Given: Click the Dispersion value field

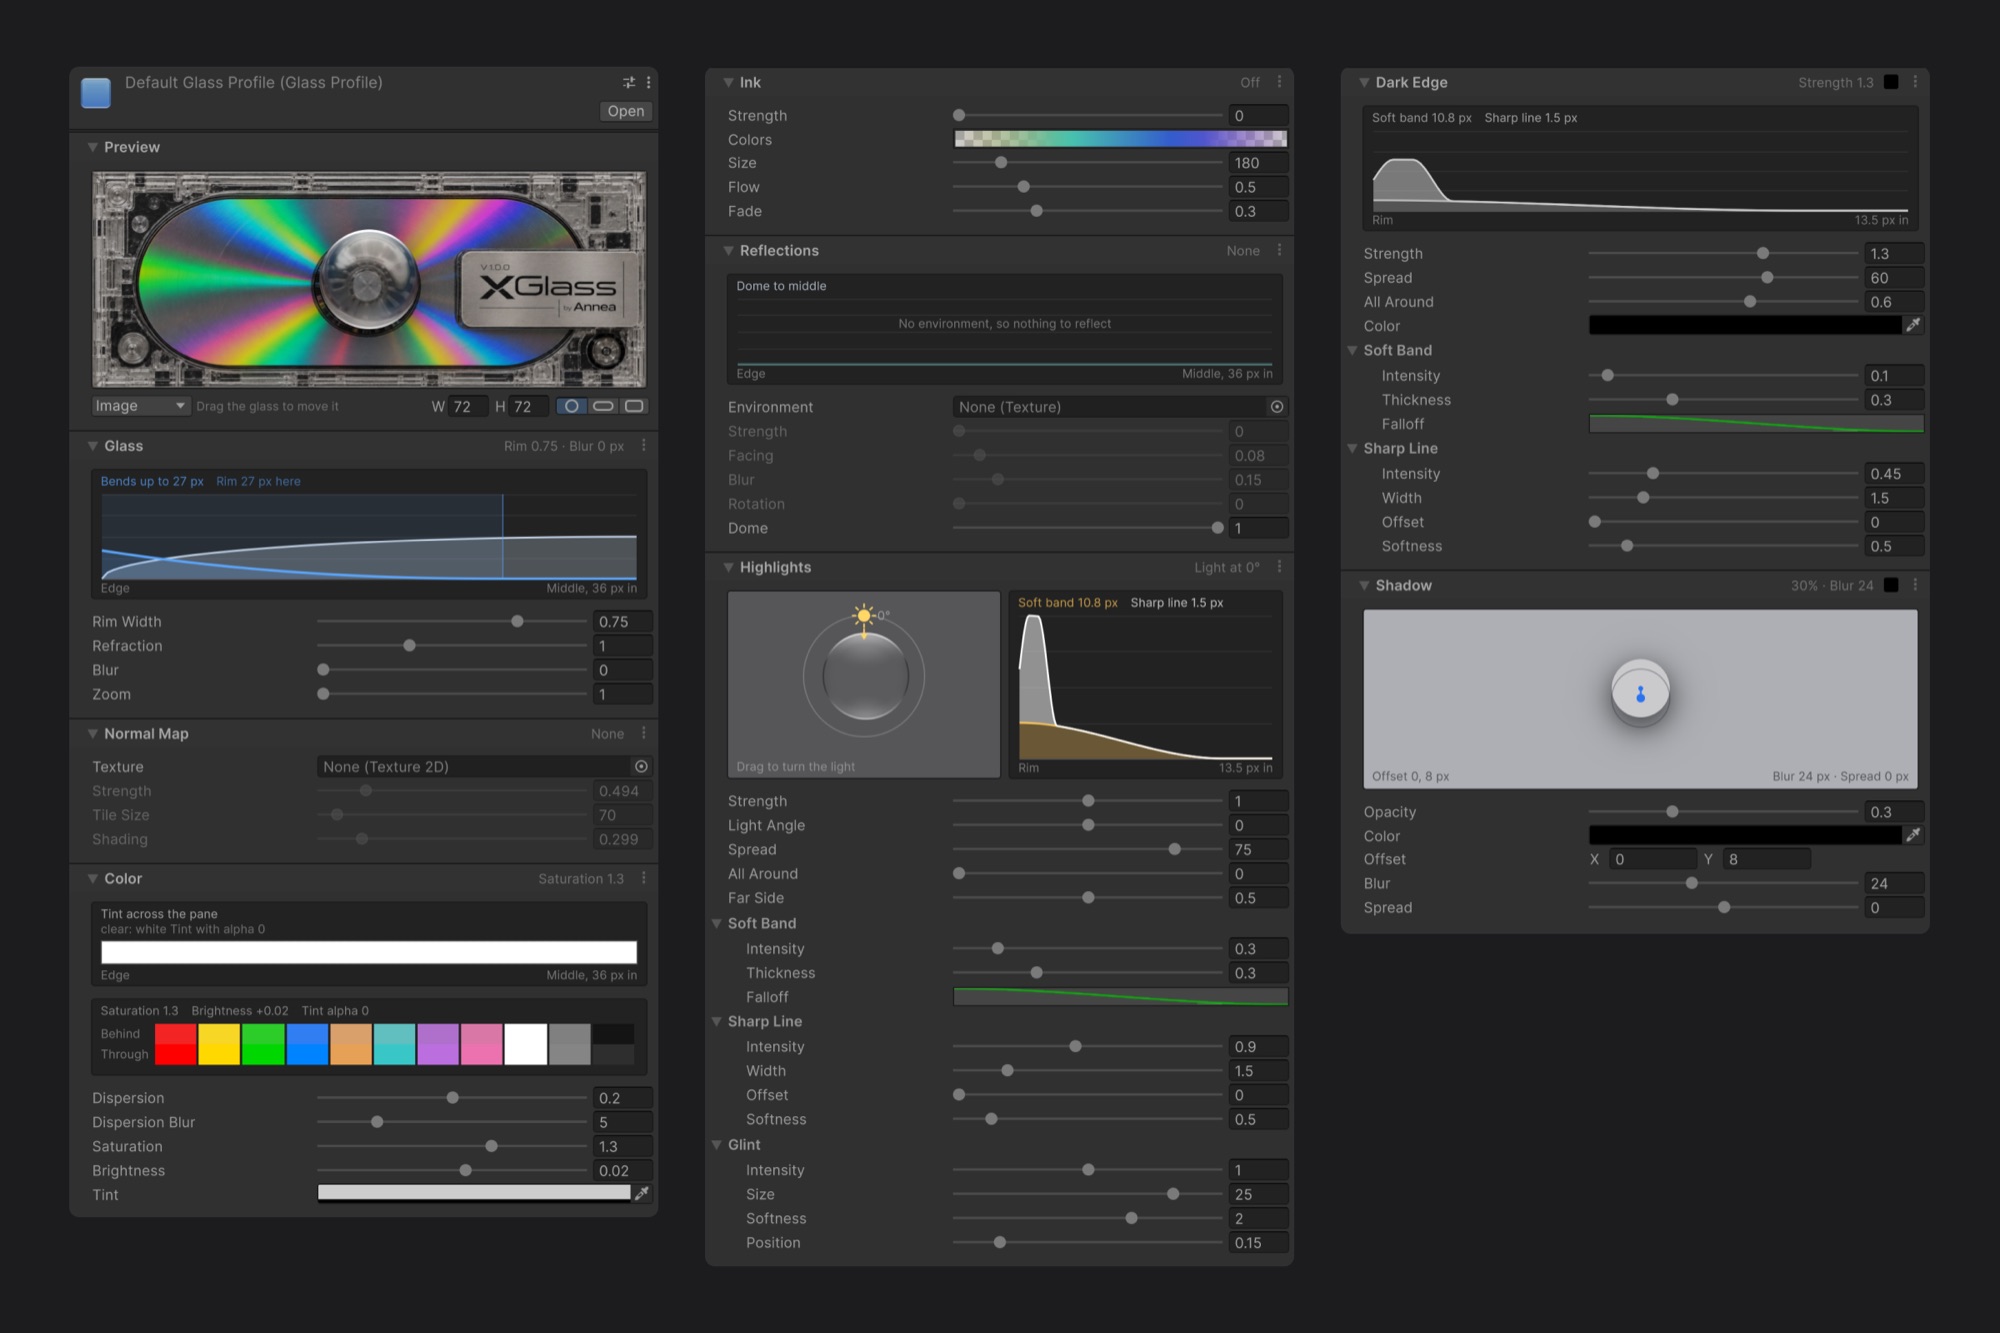Looking at the screenshot, I should pyautogui.click(x=623, y=1098).
